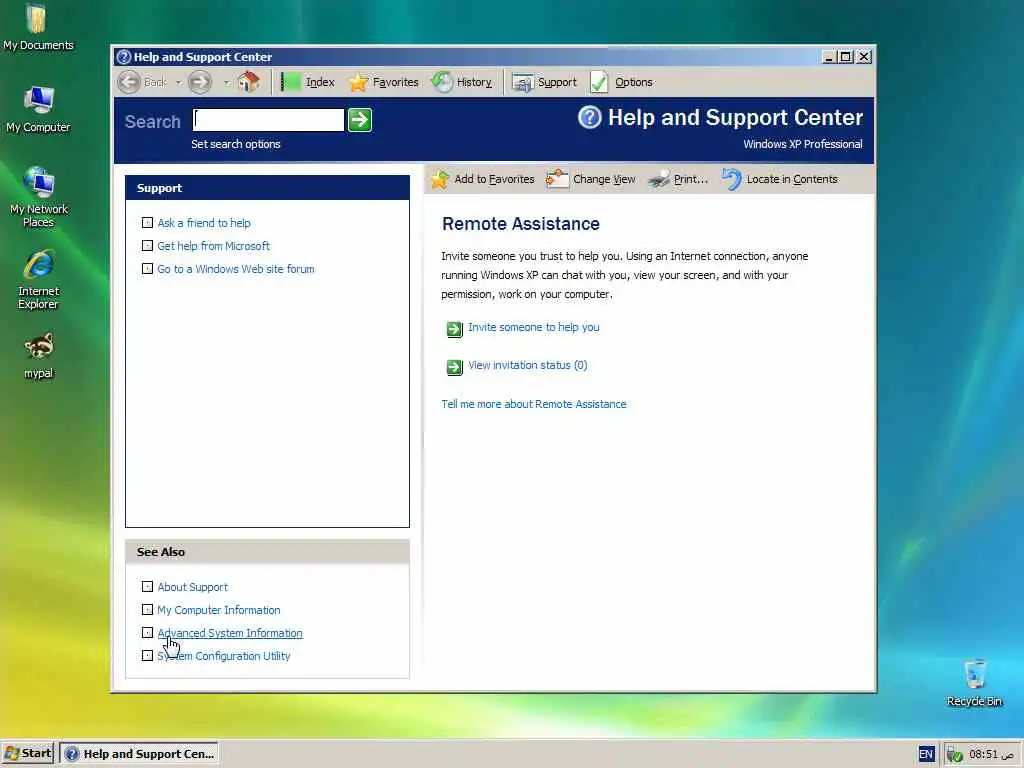
Task: Open About Support link
Action: 193,587
